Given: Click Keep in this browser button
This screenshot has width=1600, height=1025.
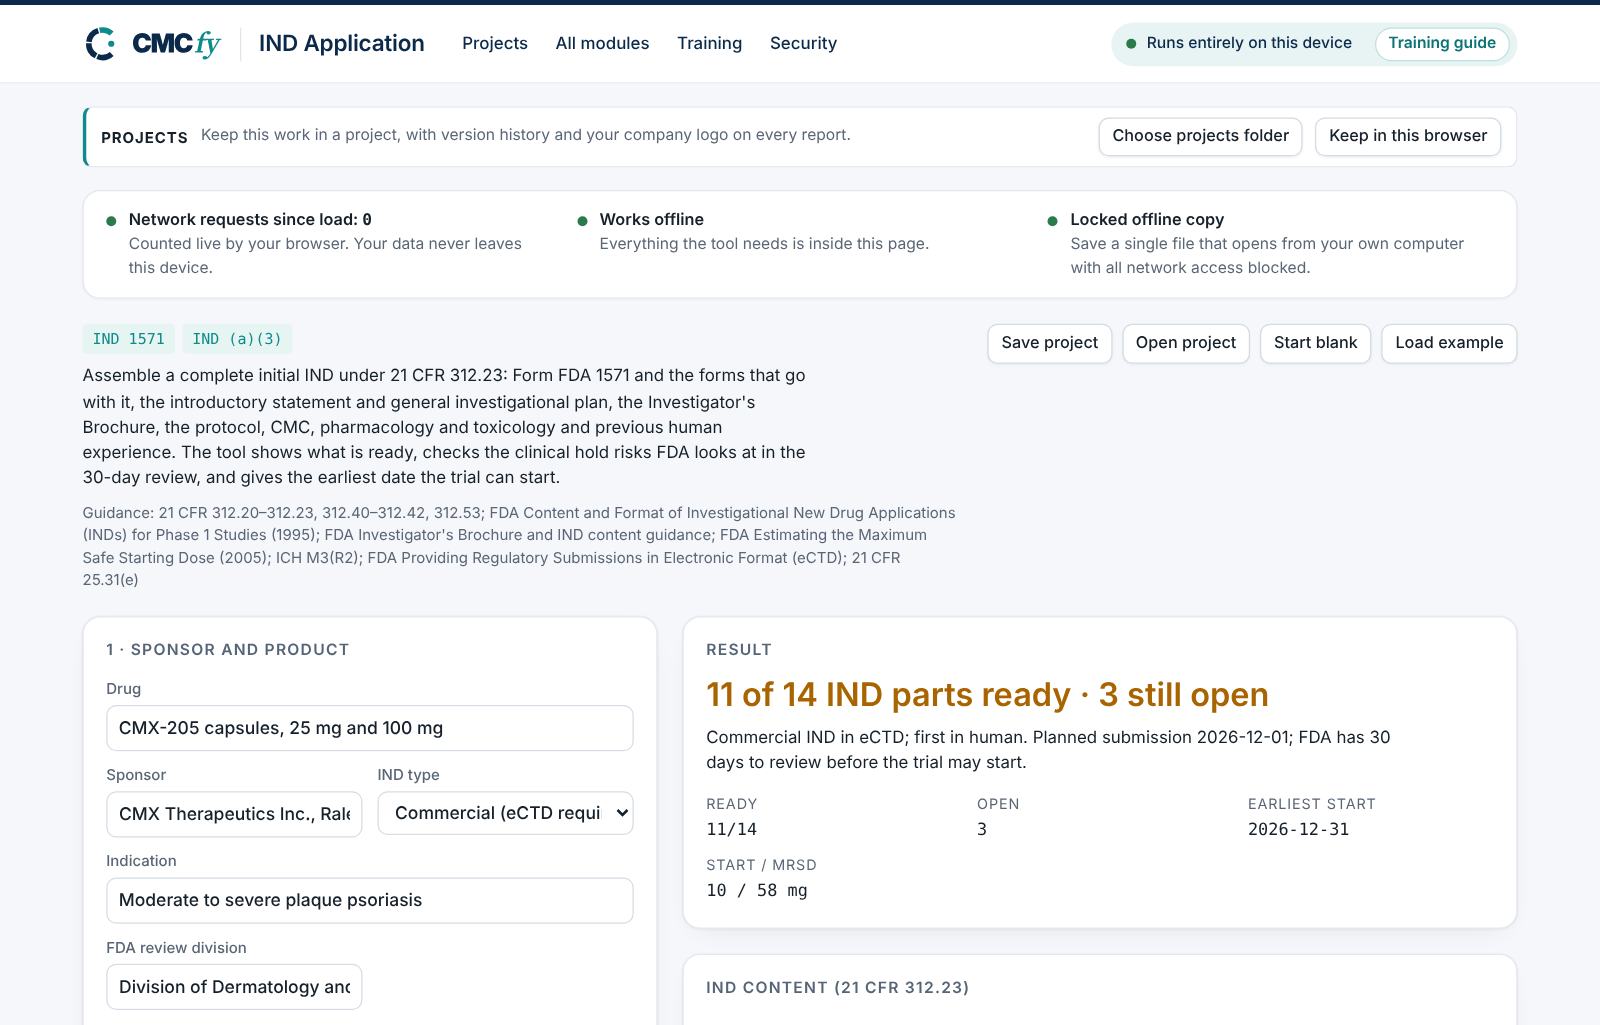Looking at the screenshot, I should [x=1408, y=136].
